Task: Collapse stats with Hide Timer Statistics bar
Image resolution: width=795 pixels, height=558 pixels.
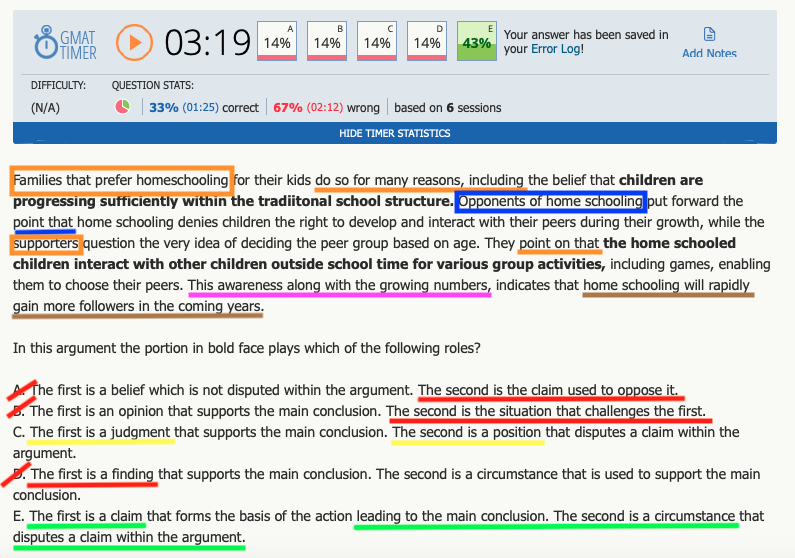Action: pos(395,133)
